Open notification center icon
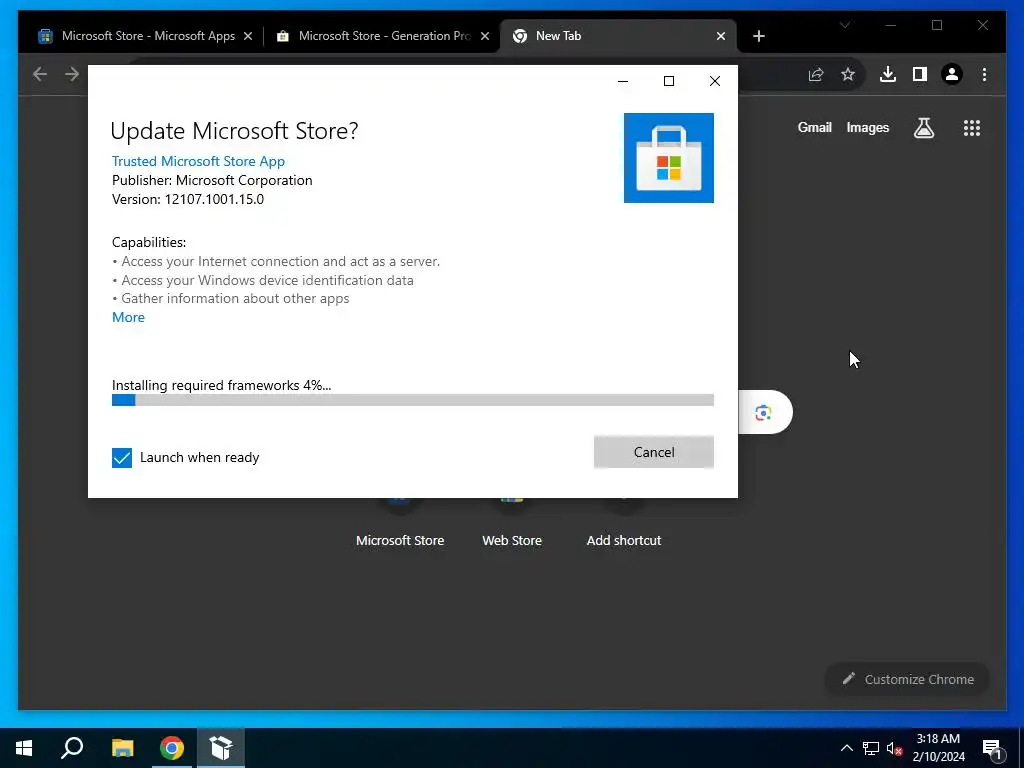Viewport: 1024px width, 768px height. pyautogui.click(x=992, y=748)
